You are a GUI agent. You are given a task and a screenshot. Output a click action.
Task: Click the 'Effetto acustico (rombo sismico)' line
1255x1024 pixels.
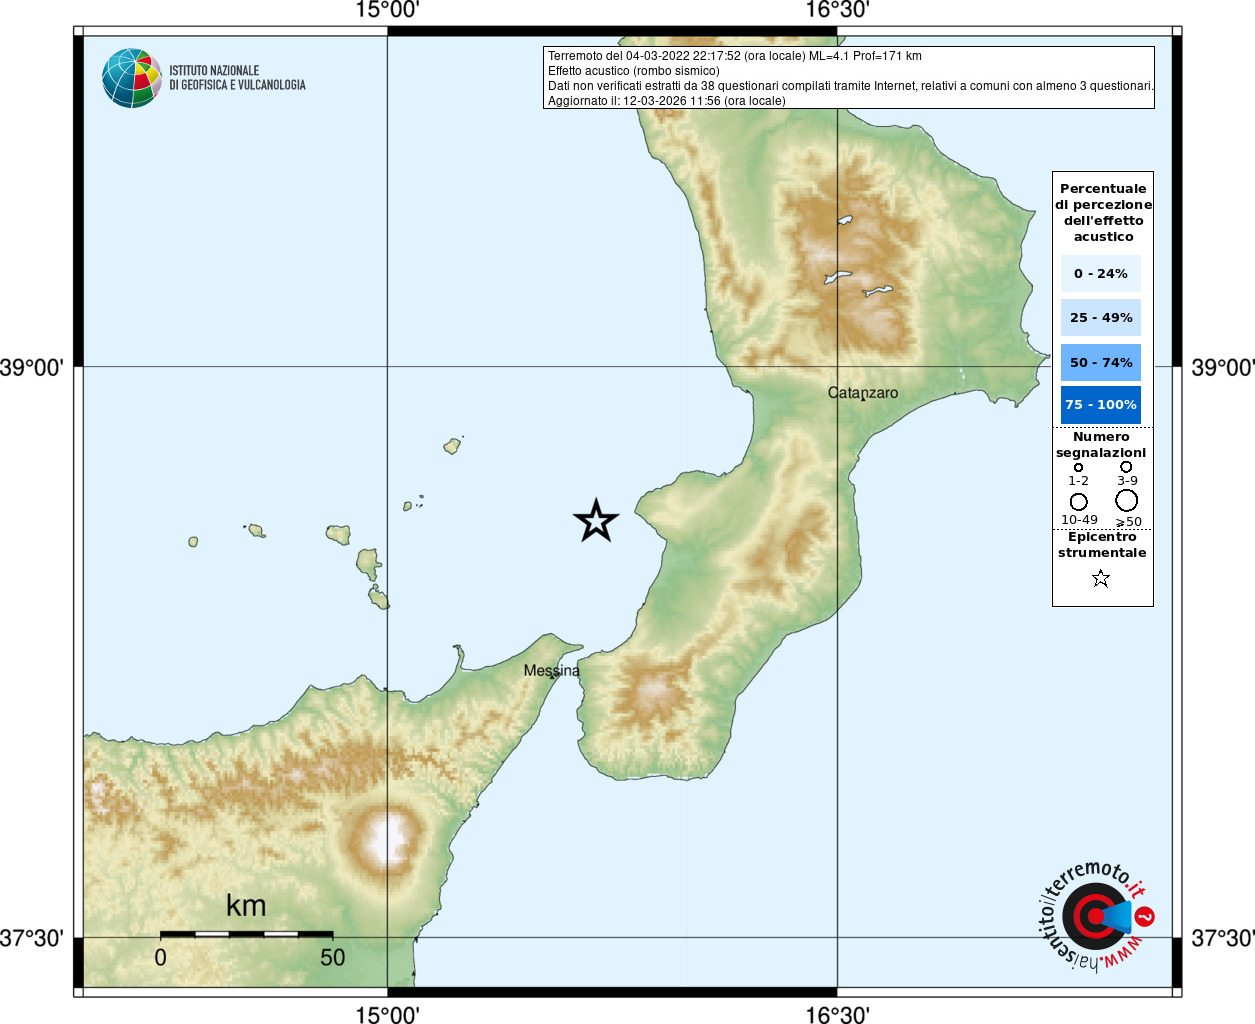[633, 71]
